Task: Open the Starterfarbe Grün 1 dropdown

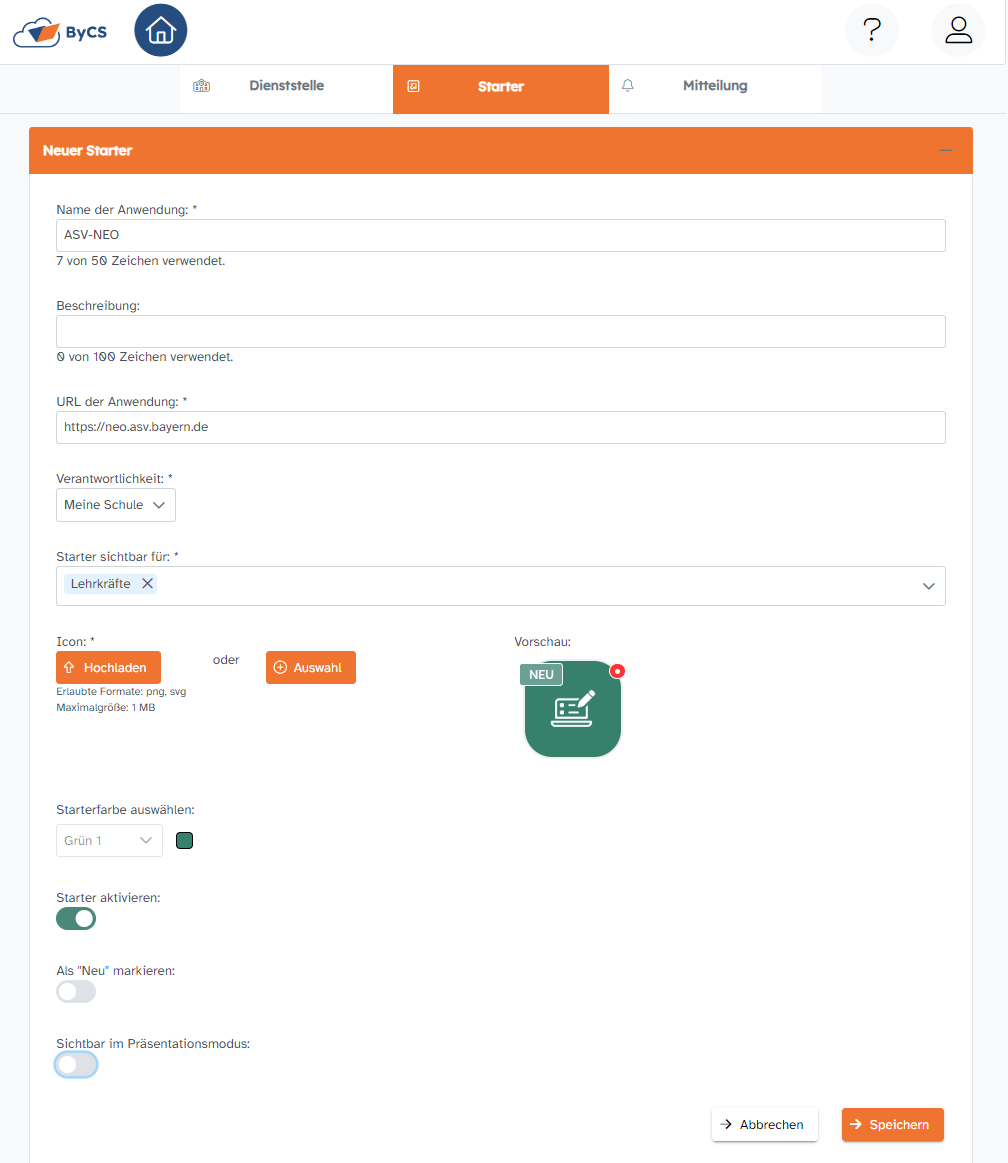Action: point(109,841)
